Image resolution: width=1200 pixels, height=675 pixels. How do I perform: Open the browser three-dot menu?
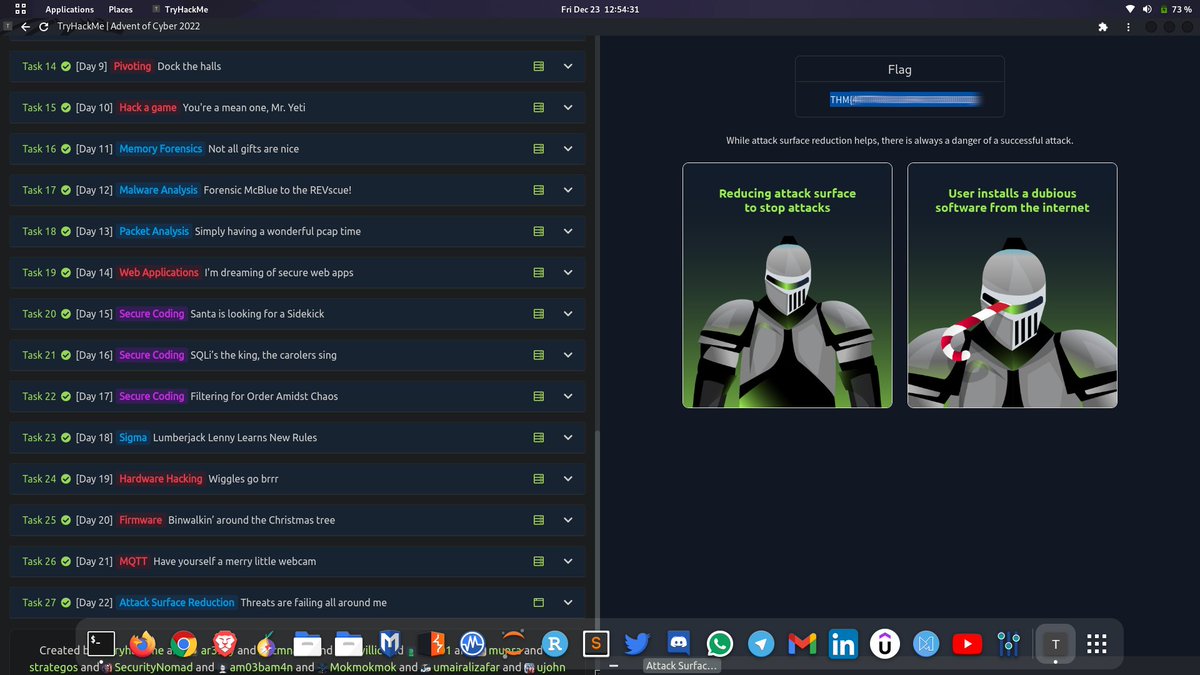pos(1128,27)
